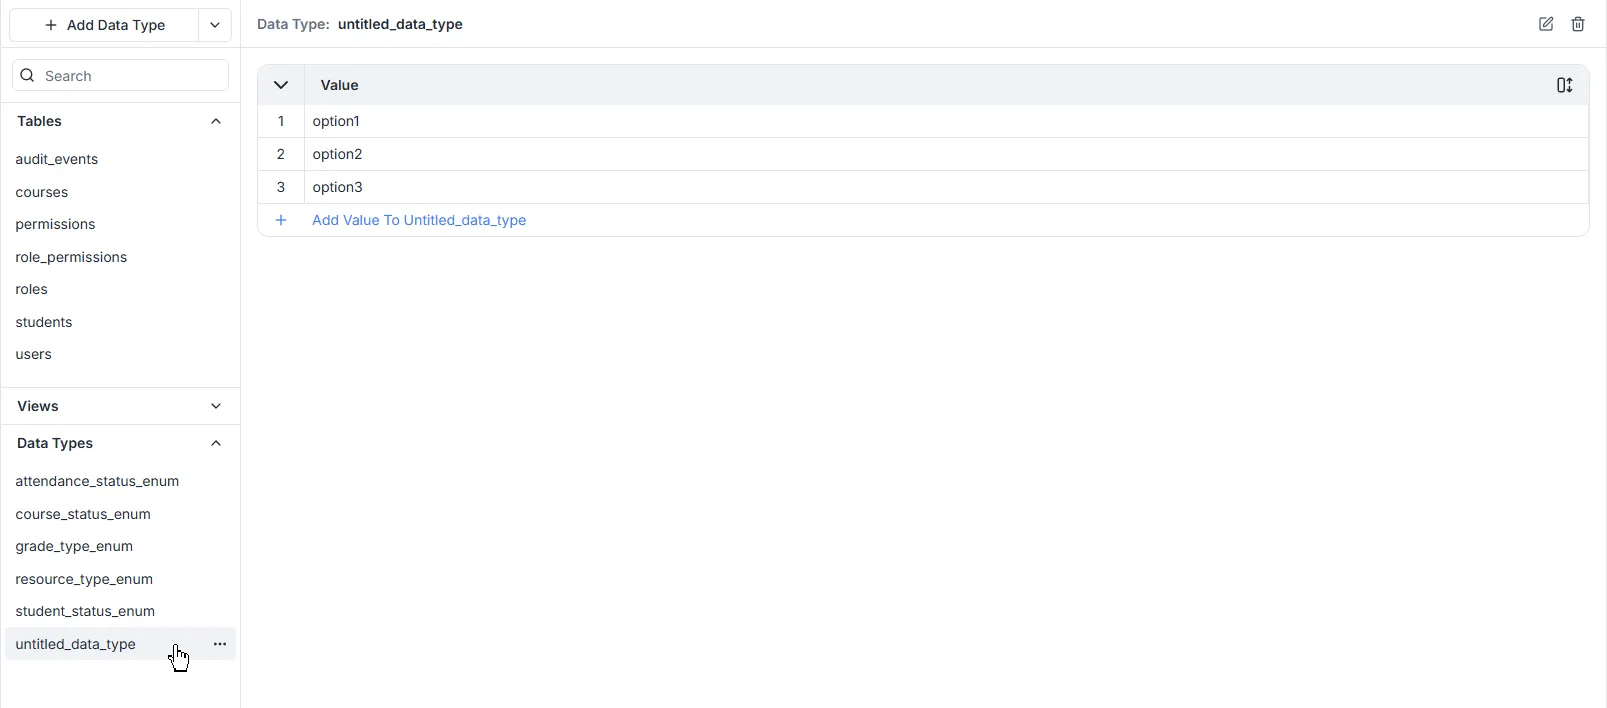Click the option2 value cell

pos(338,154)
